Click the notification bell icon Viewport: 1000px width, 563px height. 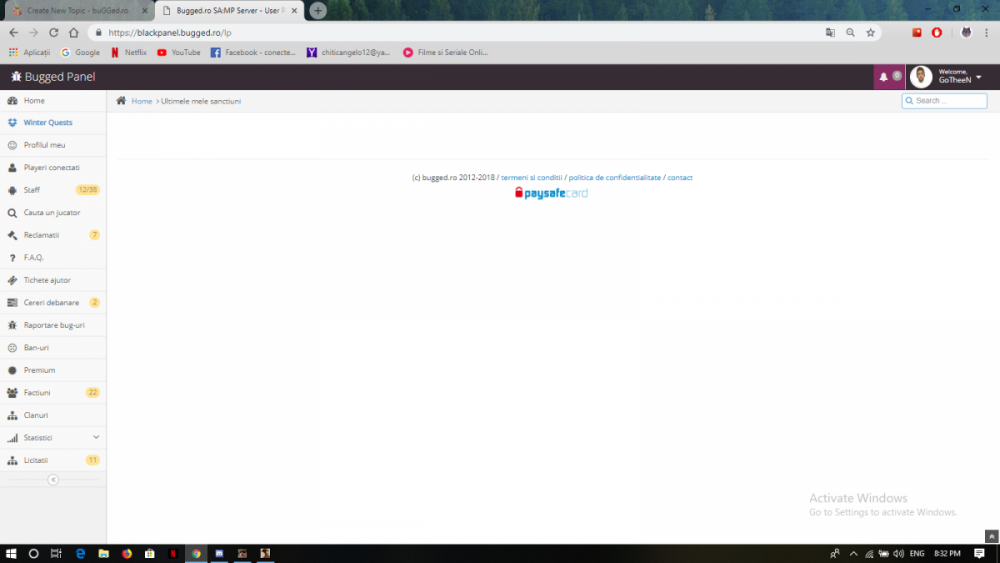(x=883, y=77)
